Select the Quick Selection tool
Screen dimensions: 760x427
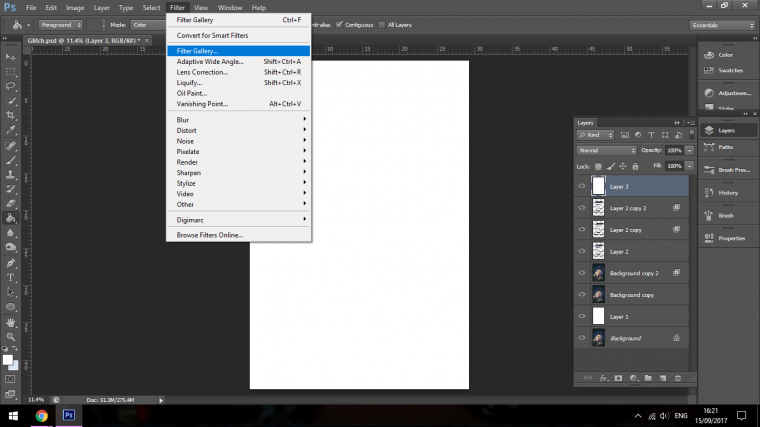[10, 101]
